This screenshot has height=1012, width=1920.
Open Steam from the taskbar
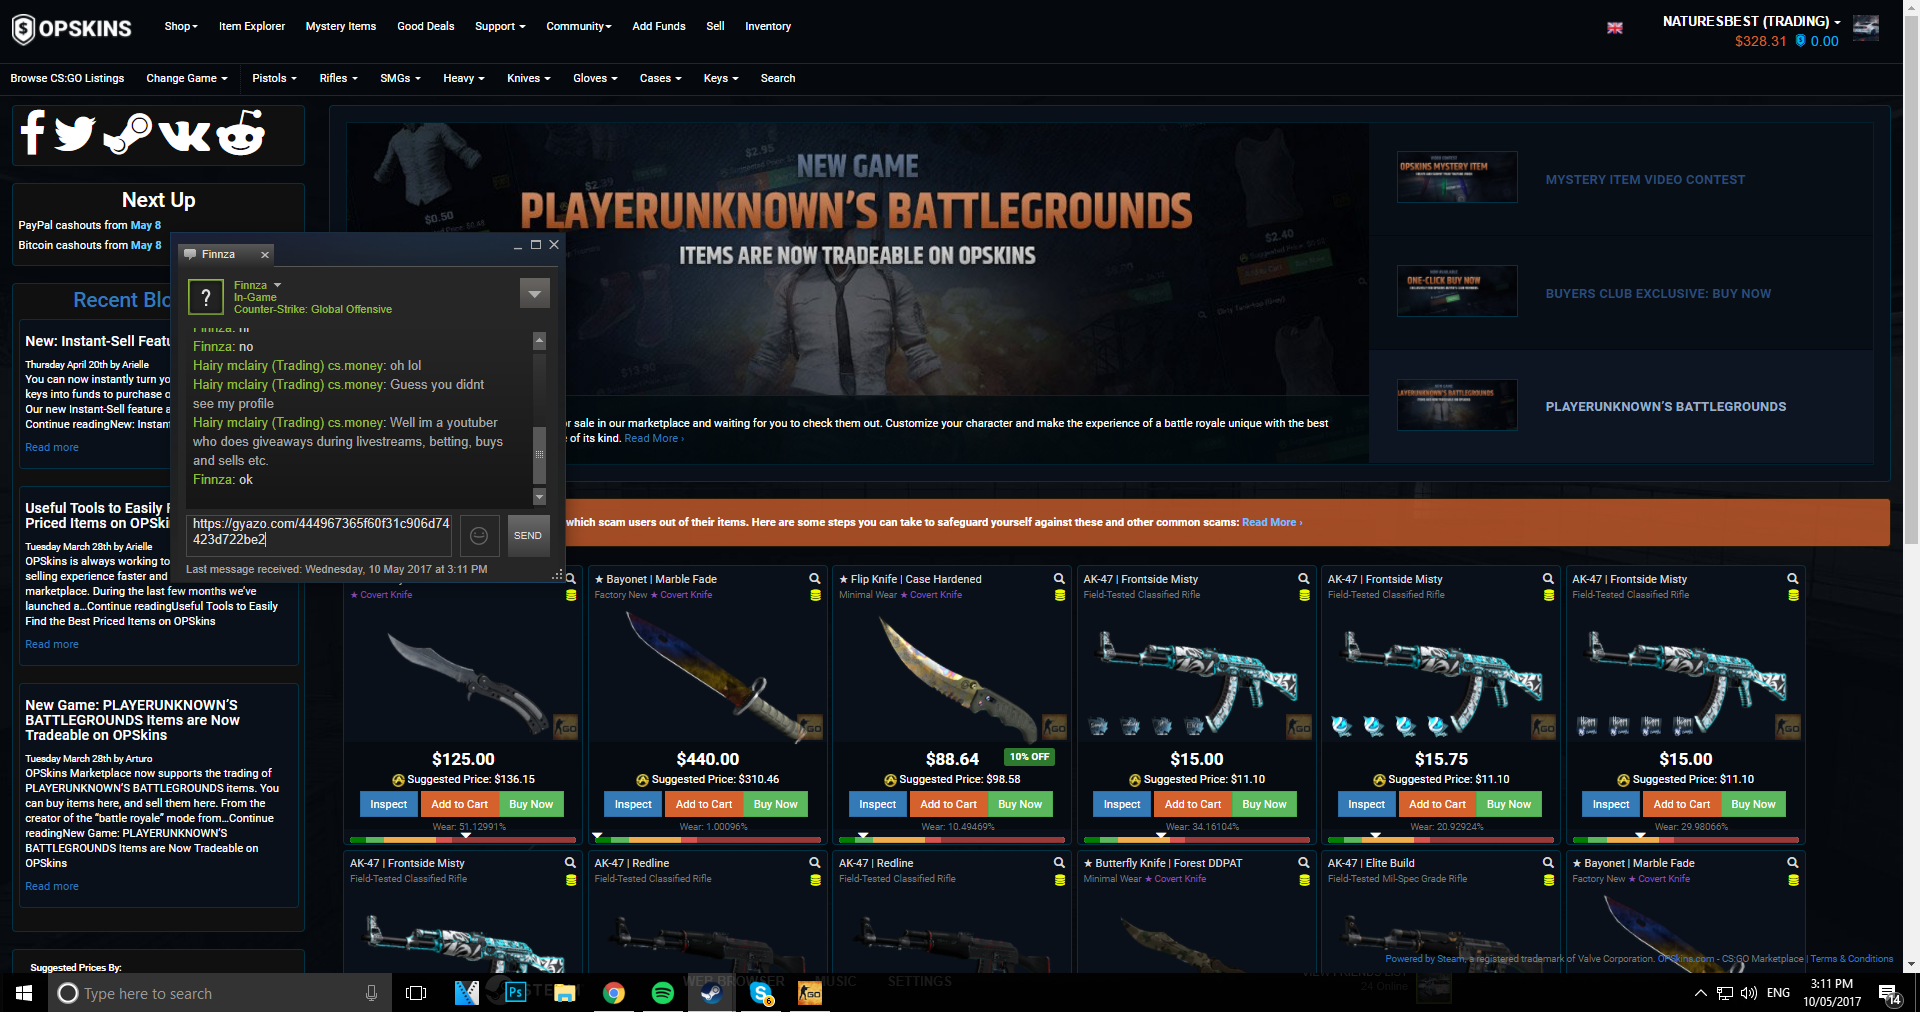712,993
